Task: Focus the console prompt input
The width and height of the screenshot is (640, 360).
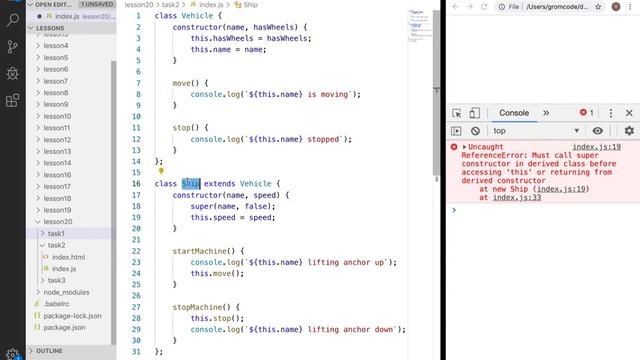Action: coord(547,210)
